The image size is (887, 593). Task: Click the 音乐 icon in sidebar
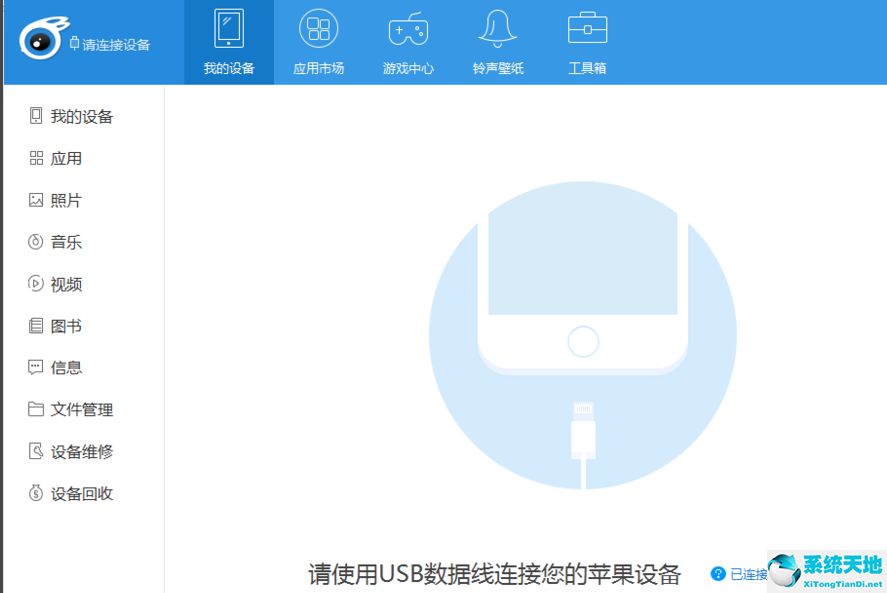point(36,242)
